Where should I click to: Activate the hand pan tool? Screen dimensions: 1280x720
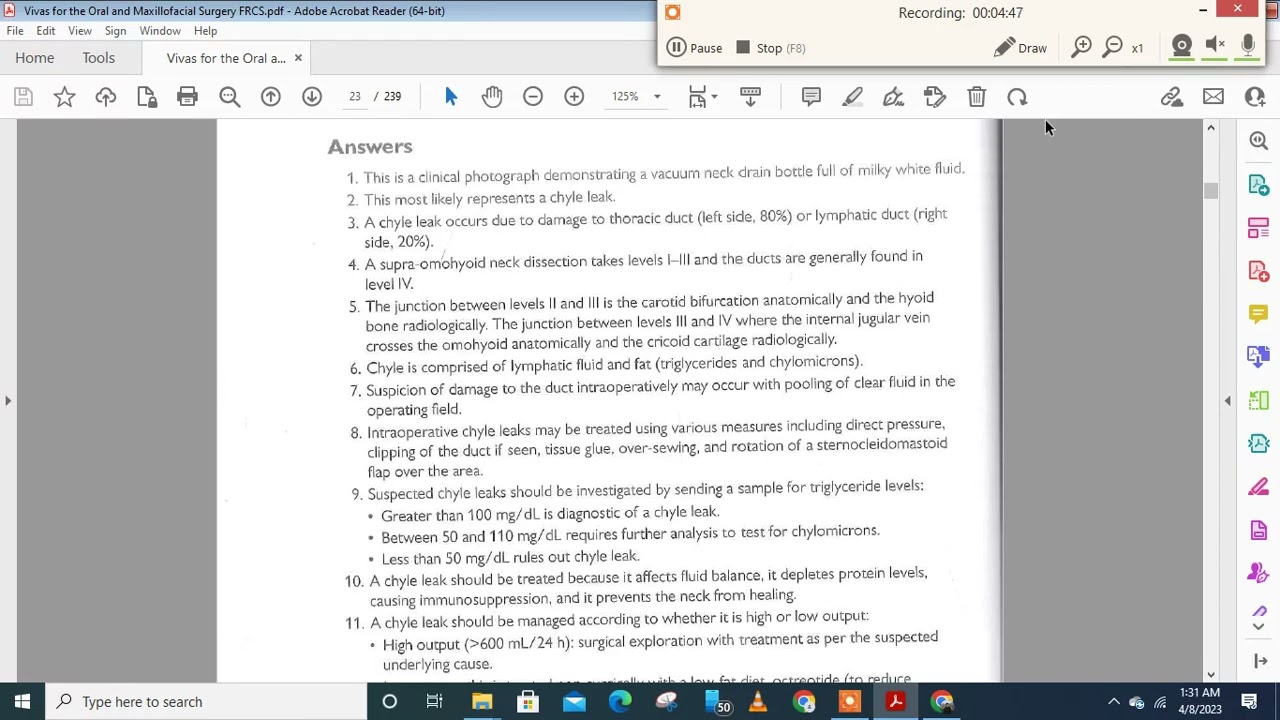492,97
